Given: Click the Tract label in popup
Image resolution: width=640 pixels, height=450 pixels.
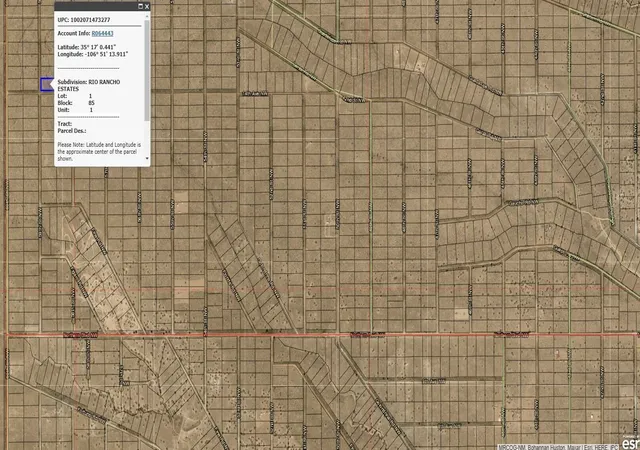Looking at the screenshot, I should tap(64, 124).
